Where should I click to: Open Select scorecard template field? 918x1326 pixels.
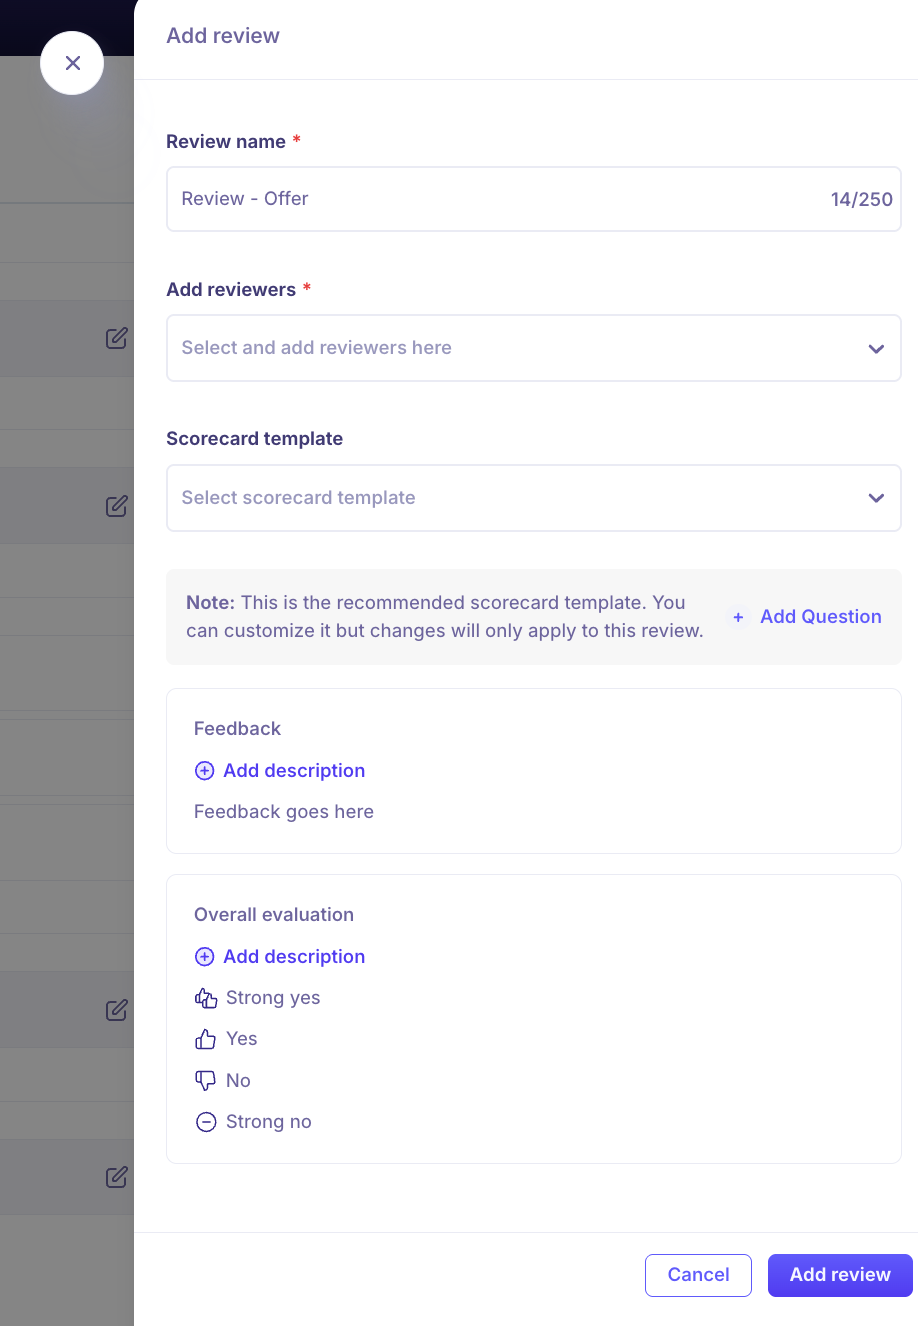(x=500, y=498)
